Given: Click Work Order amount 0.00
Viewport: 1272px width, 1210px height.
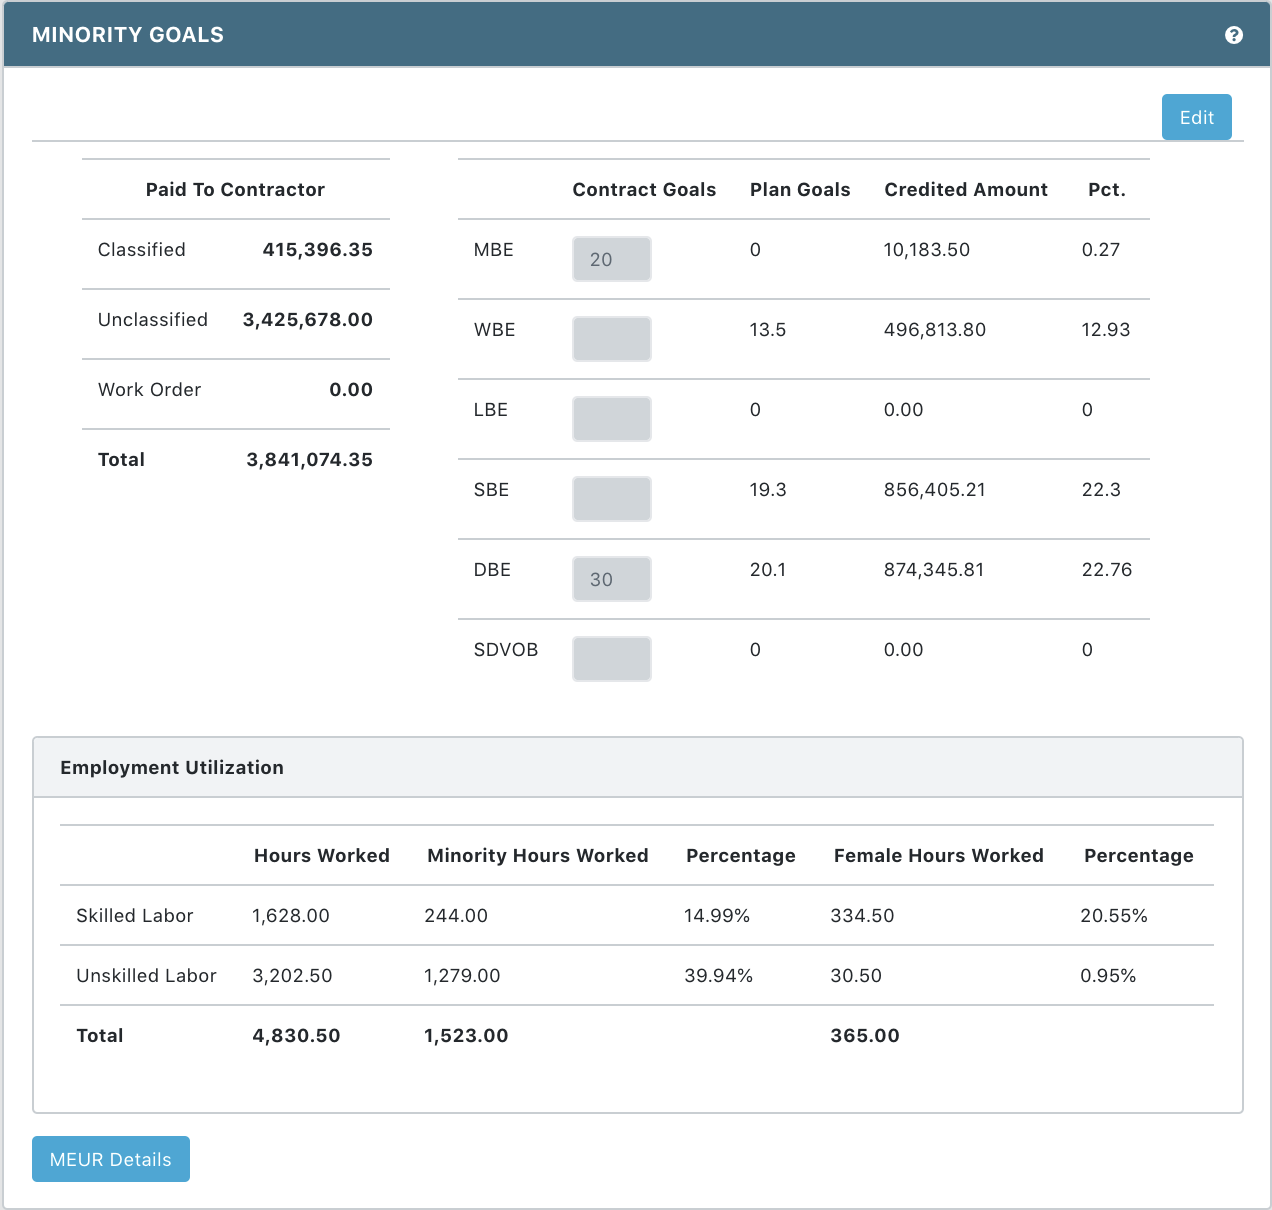Looking at the screenshot, I should click(351, 390).
